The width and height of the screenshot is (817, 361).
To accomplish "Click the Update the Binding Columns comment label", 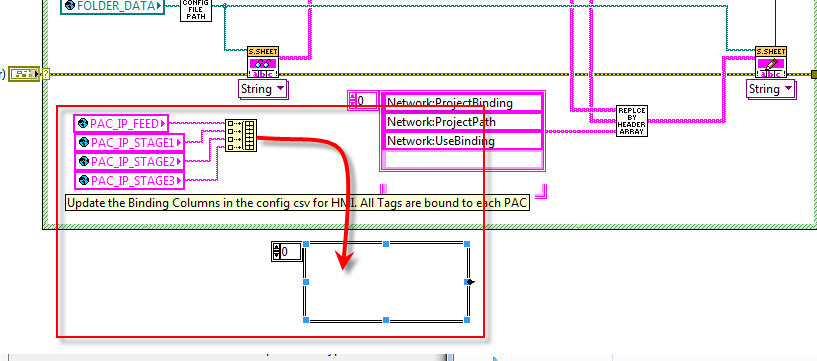I will pos(298,203).
